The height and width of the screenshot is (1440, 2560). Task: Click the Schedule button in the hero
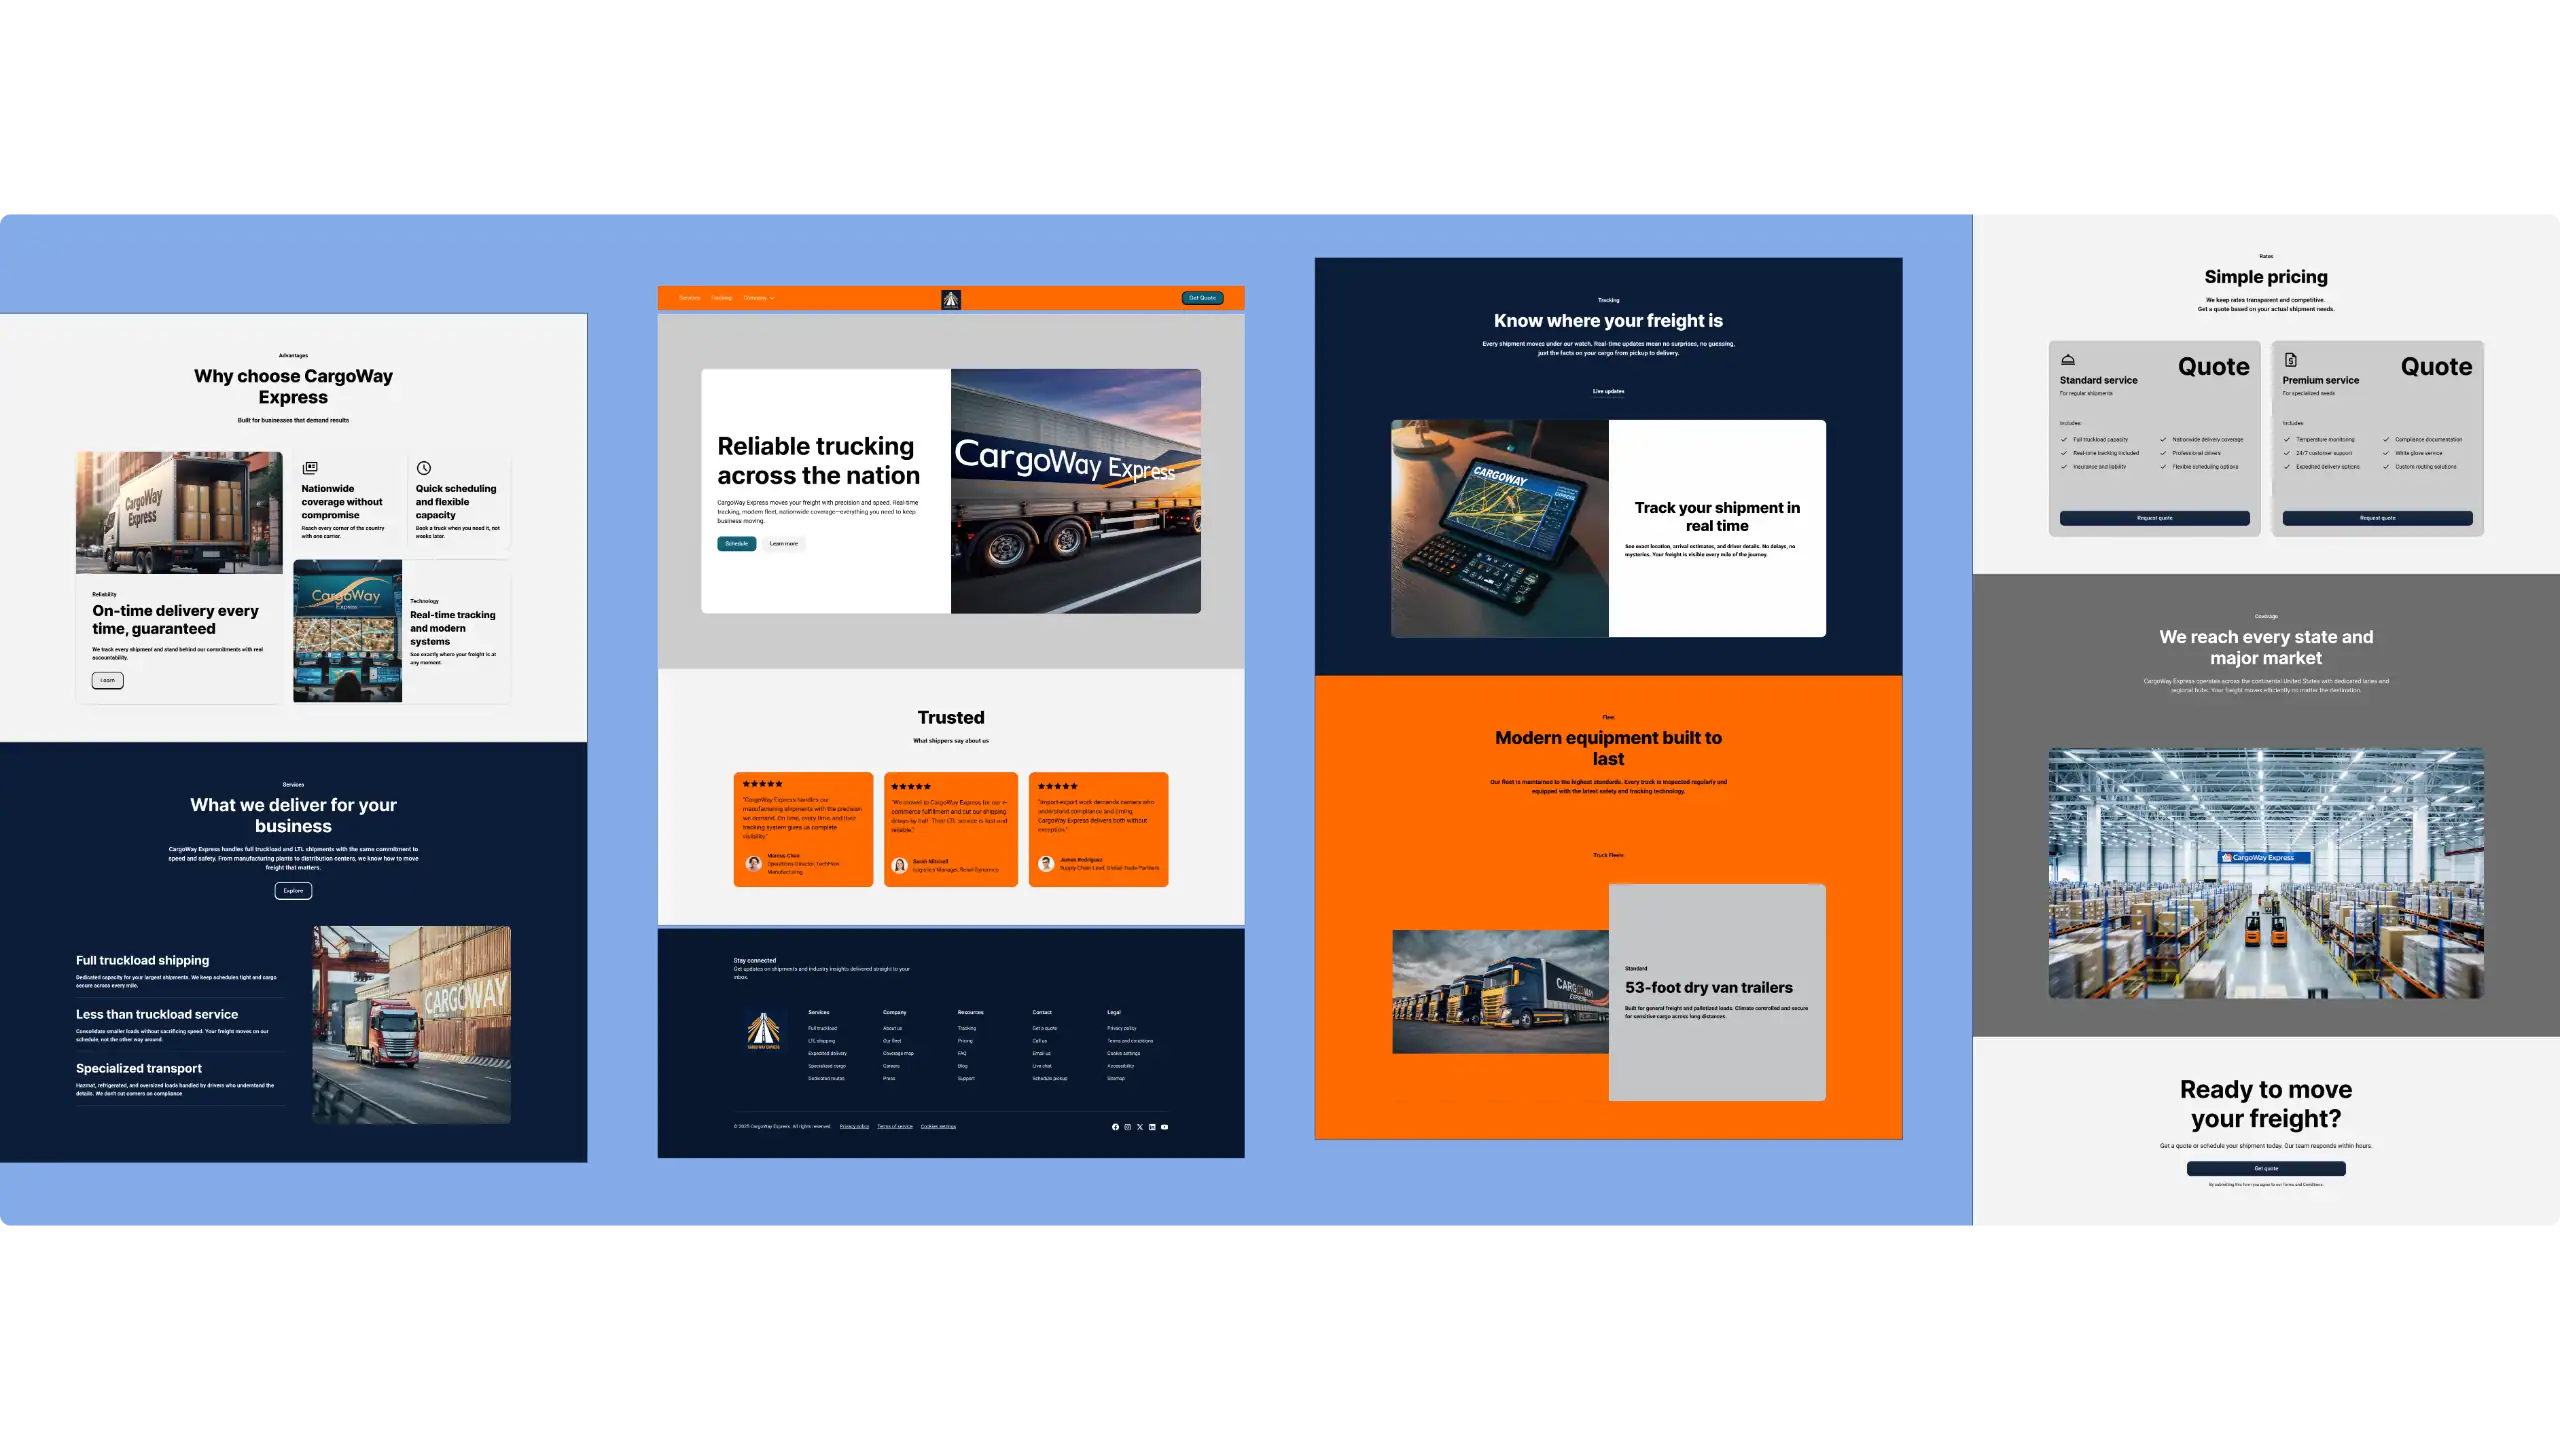[x=737, y=544]
